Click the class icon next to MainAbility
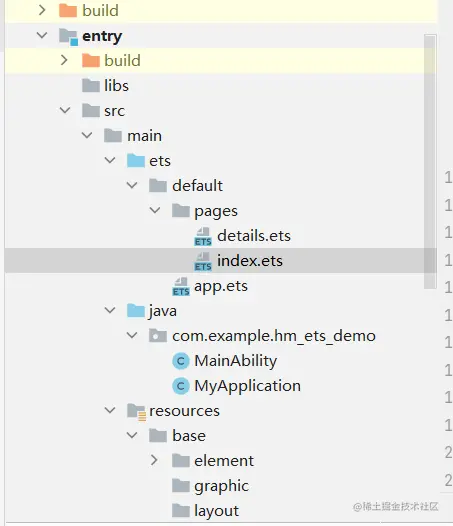The image size is (453, 526). pos(181,361)
